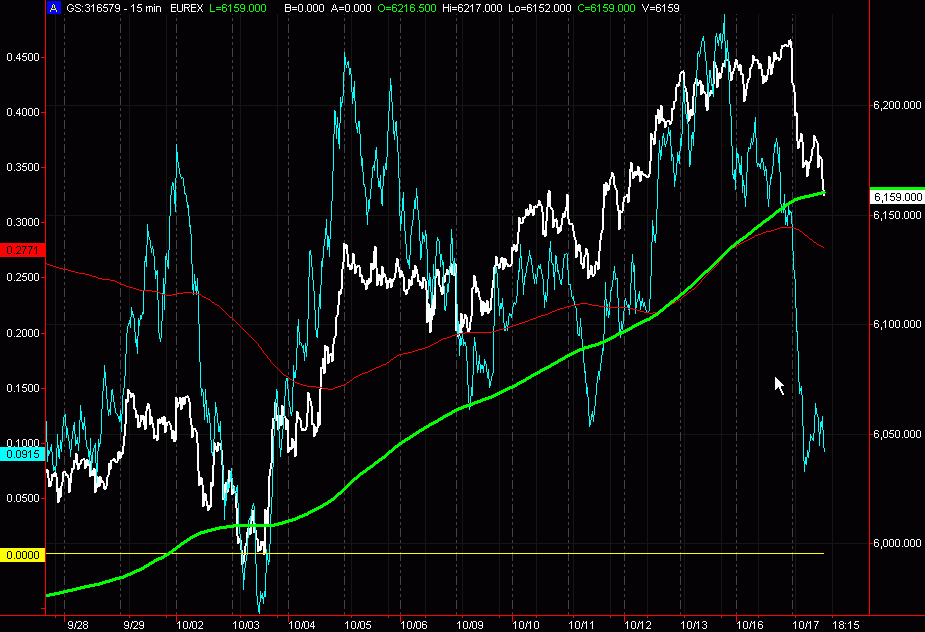Click the 0.3000 left axis label
This screenshot has width=925, height=632.
(x=23, y=222)
